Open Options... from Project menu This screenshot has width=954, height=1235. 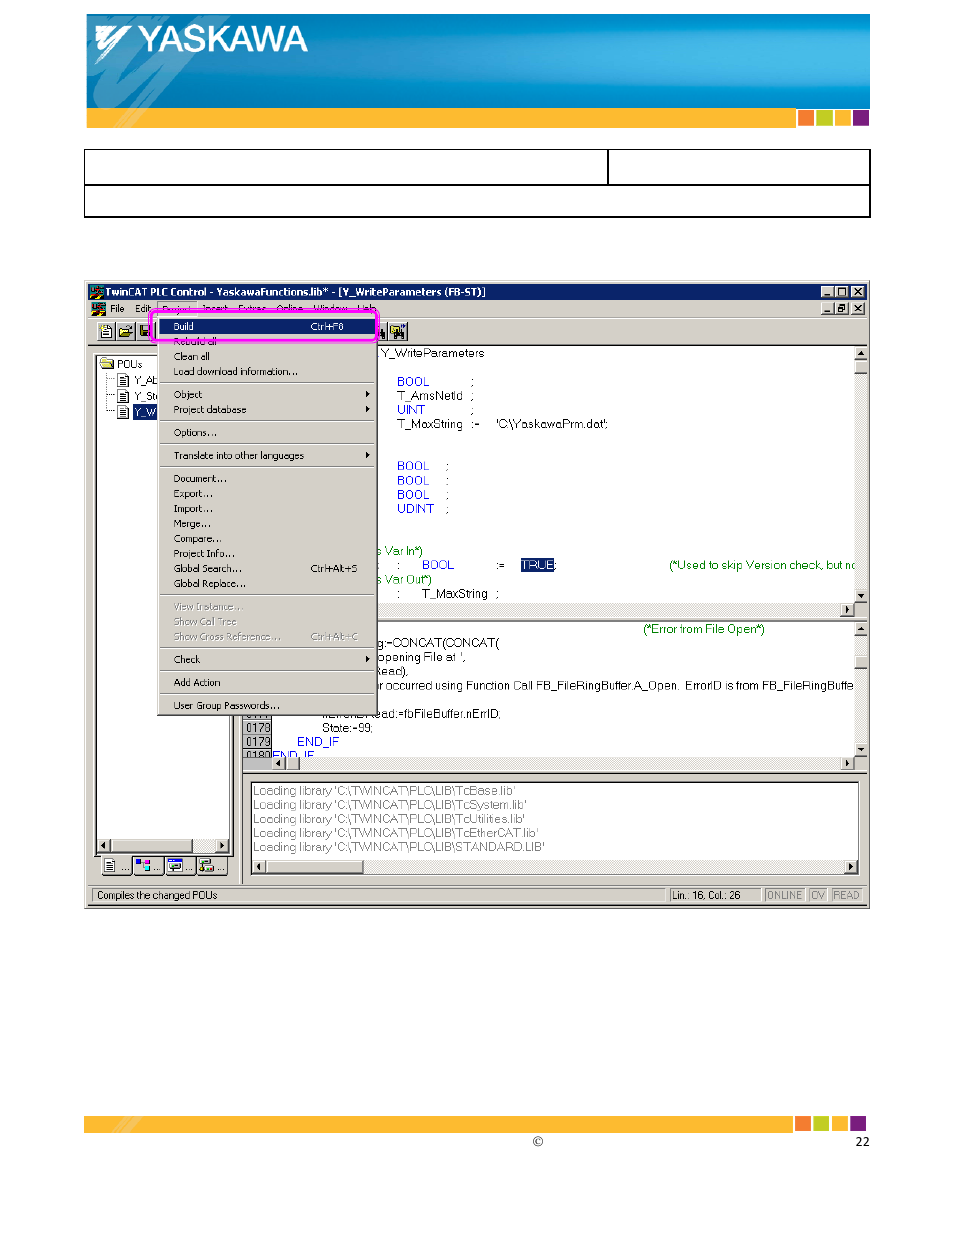[267, 432]
